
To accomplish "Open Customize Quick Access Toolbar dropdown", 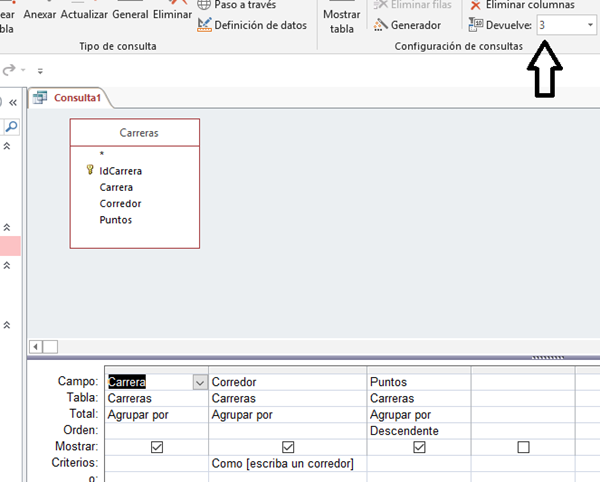I will [x=40, y=71].
